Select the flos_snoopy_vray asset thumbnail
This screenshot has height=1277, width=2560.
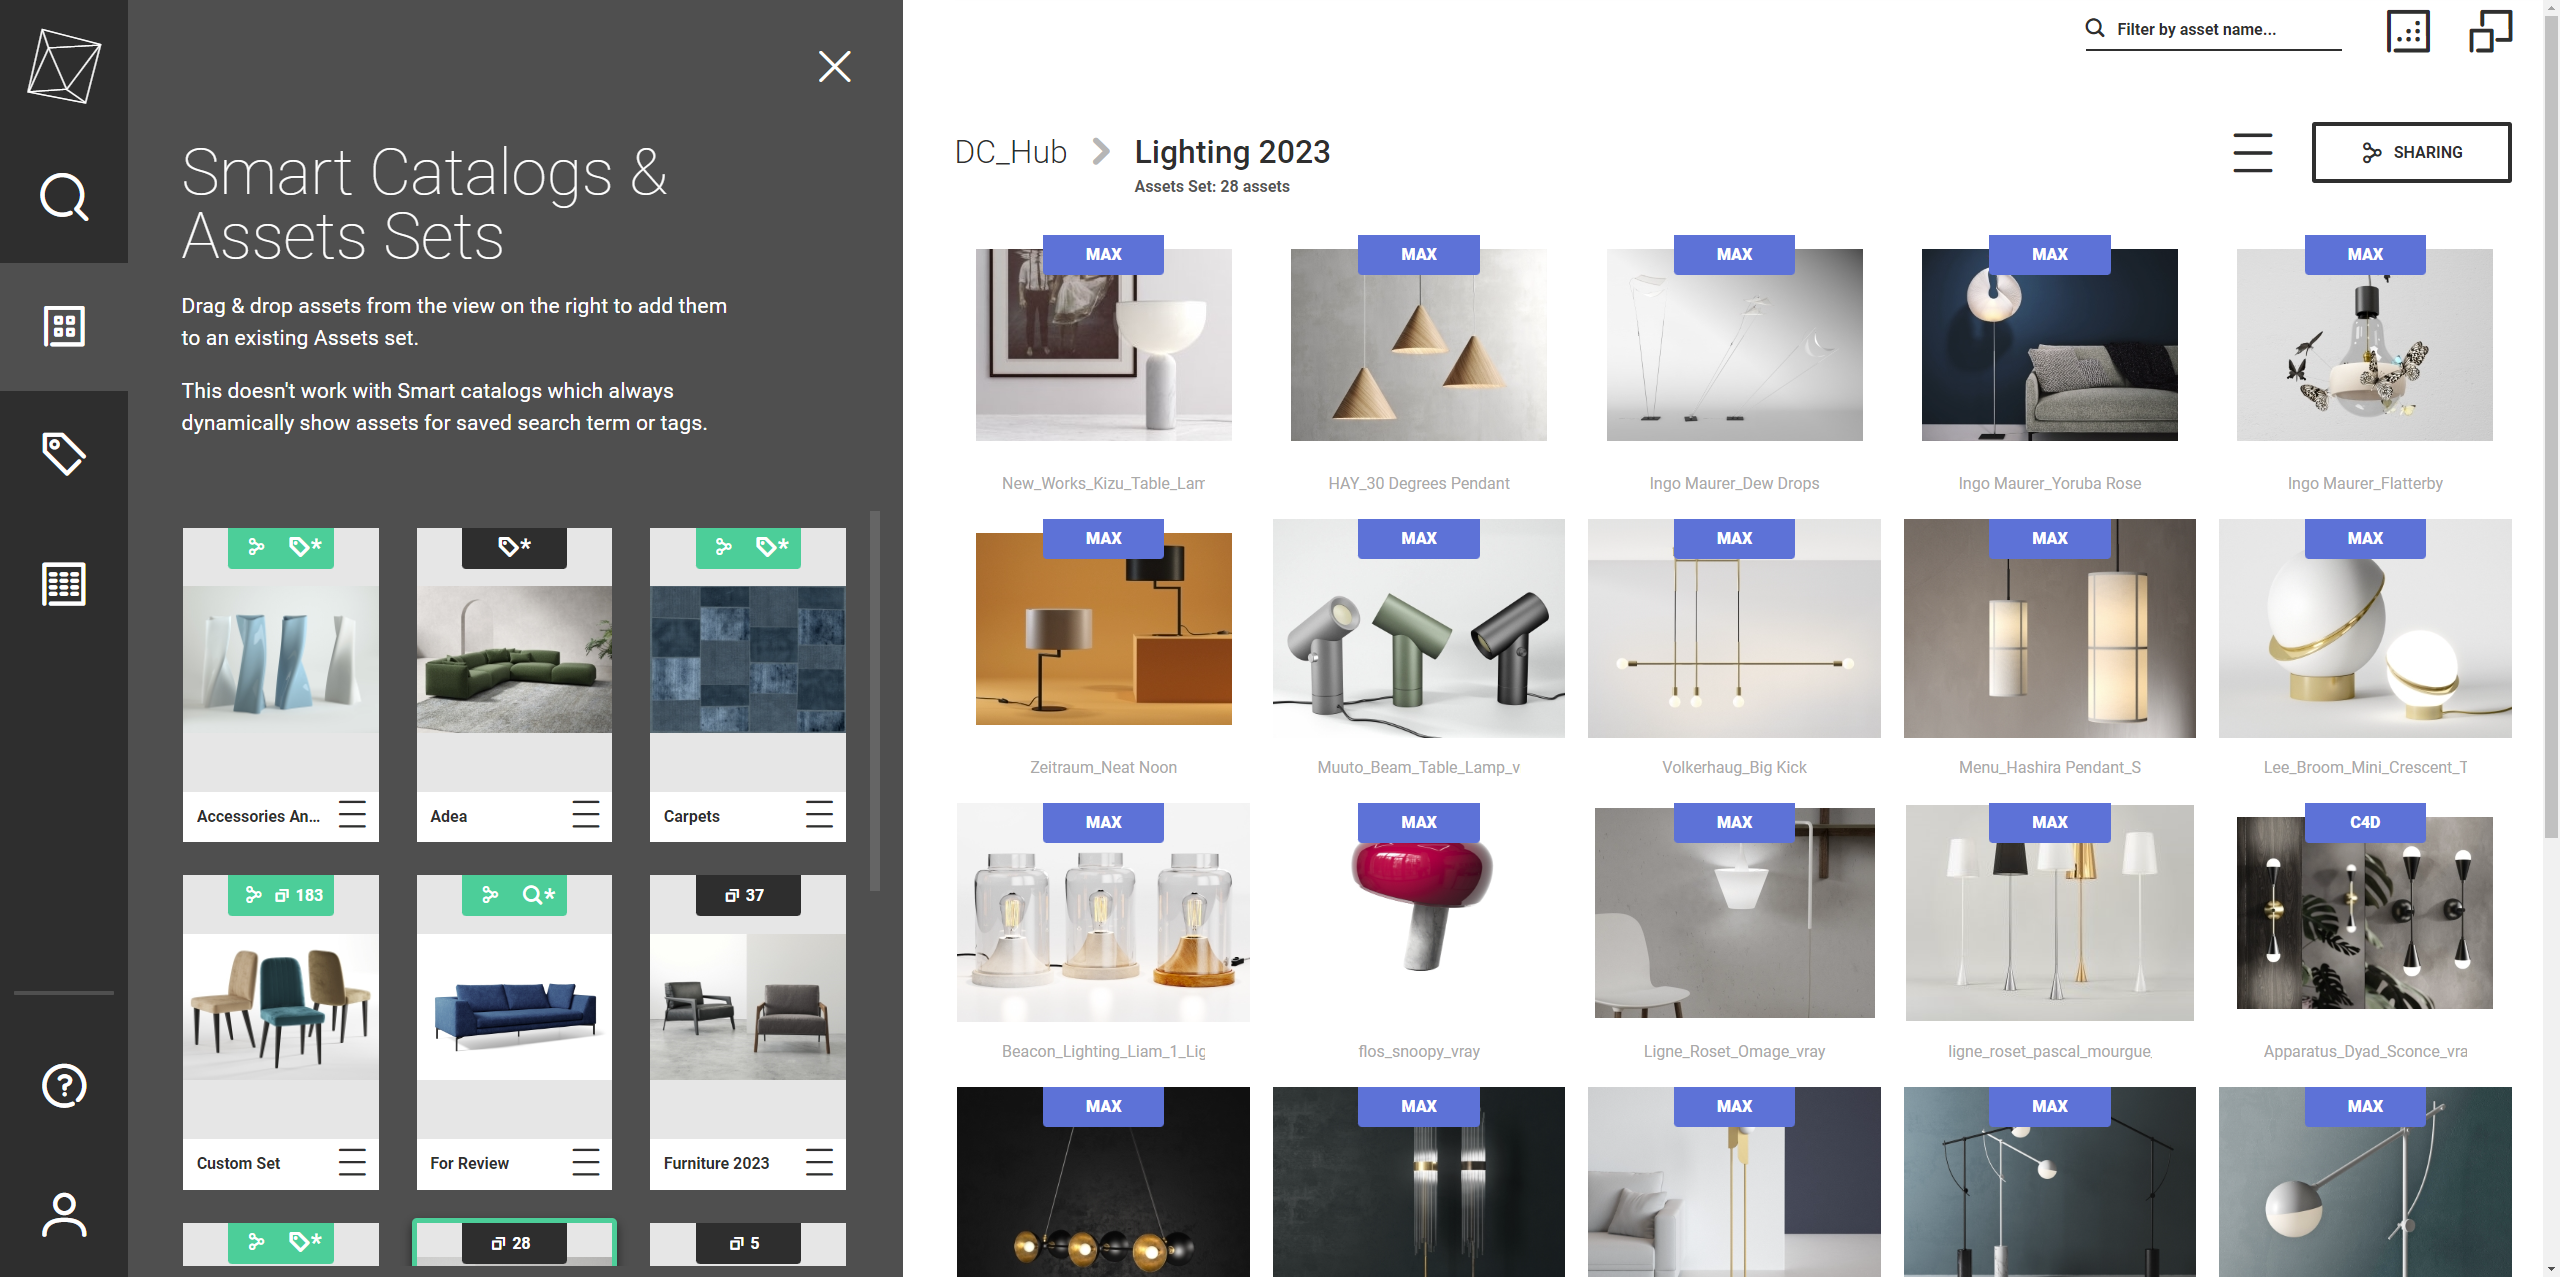(x=1418, y=912)
